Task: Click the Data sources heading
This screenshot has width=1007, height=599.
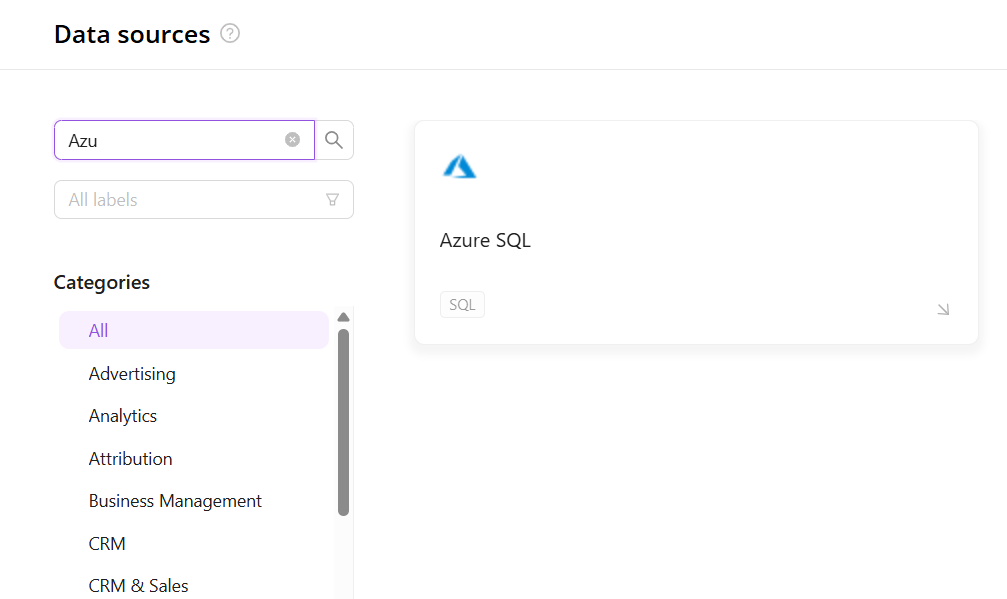Action: [x=132, y=34]
